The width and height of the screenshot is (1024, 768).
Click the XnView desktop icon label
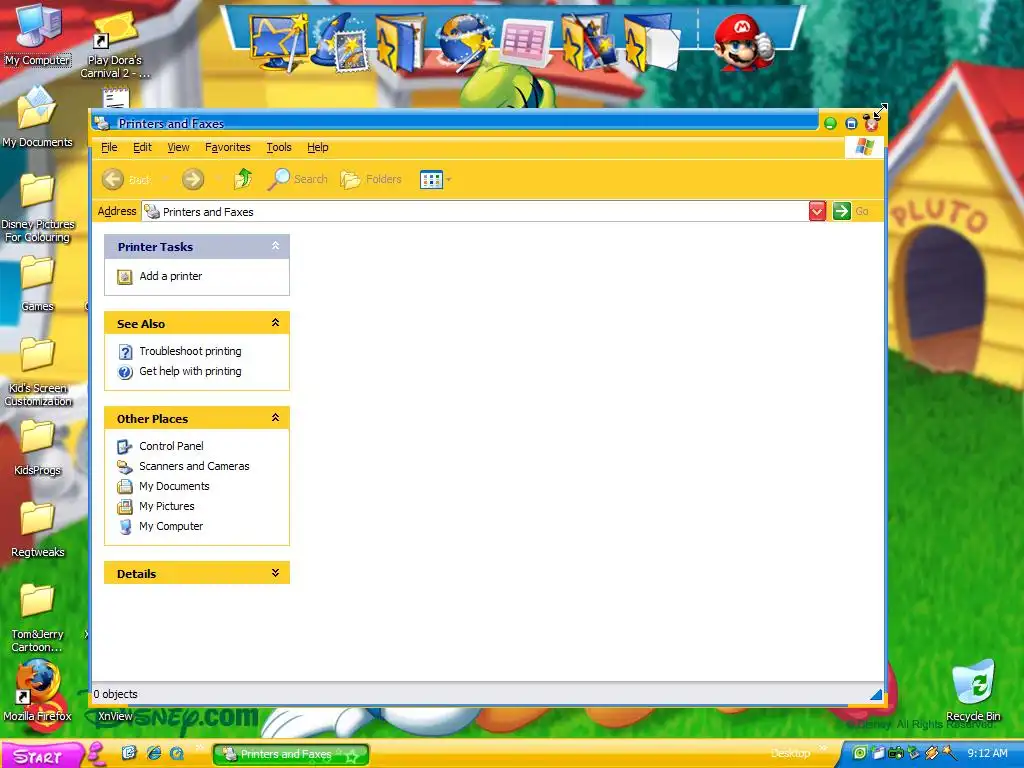116,716
